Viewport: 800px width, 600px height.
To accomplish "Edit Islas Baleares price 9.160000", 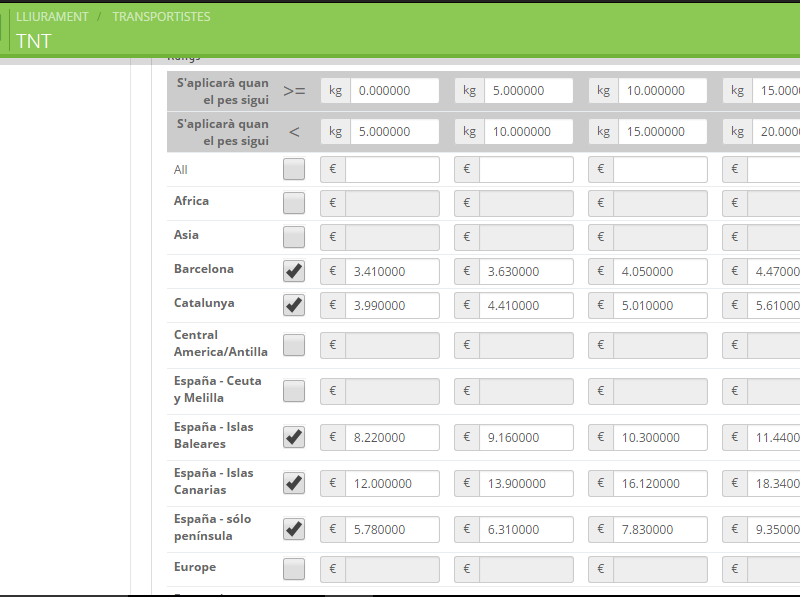I will (526, 437).
